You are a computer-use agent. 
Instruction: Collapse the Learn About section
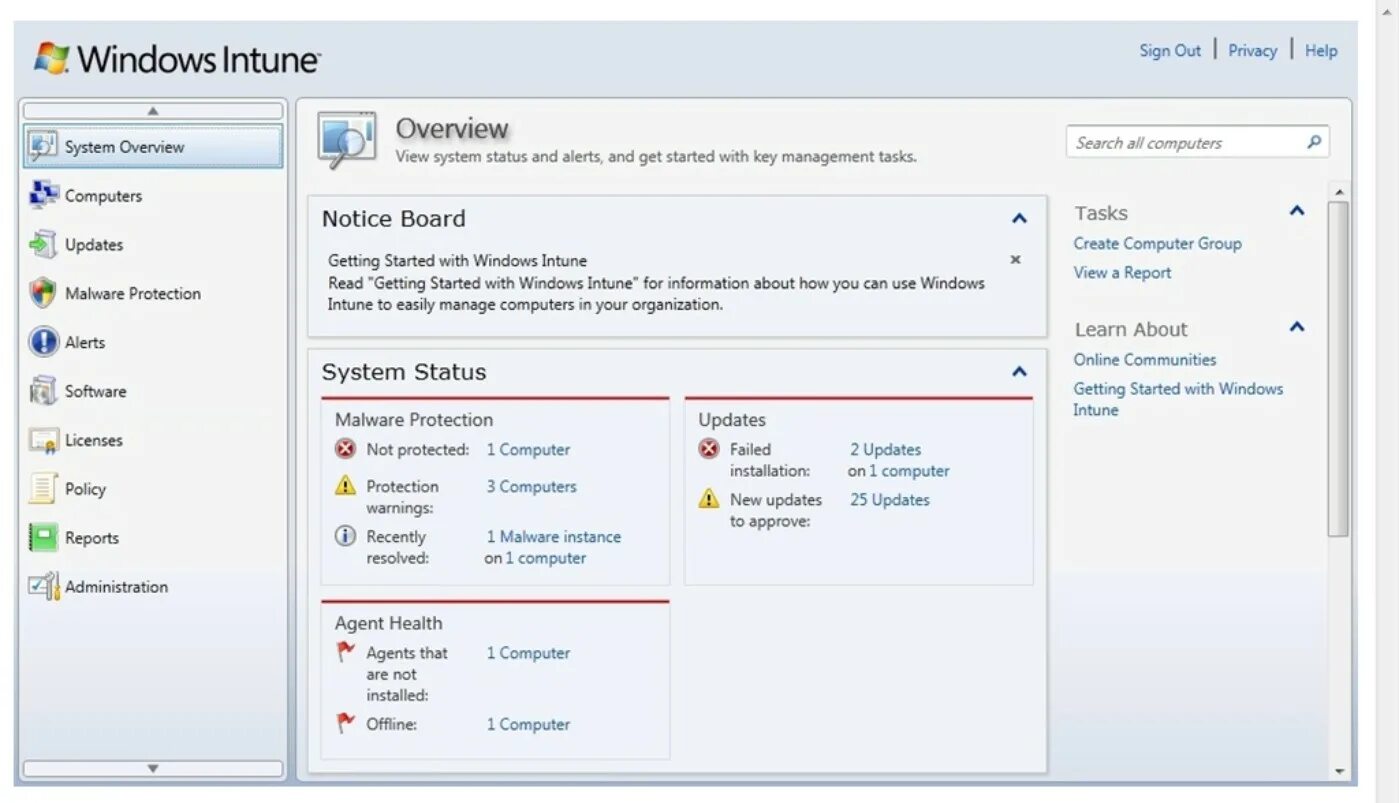[1297, 327]
